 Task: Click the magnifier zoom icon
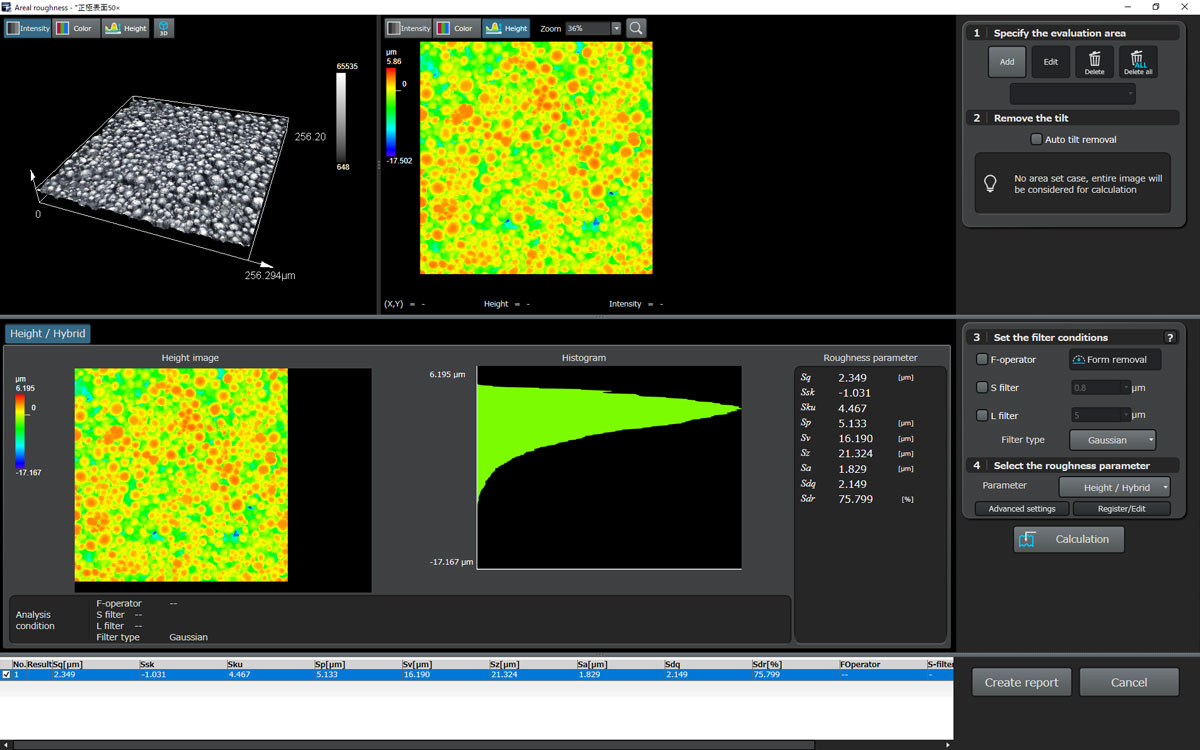coord(636,29)
